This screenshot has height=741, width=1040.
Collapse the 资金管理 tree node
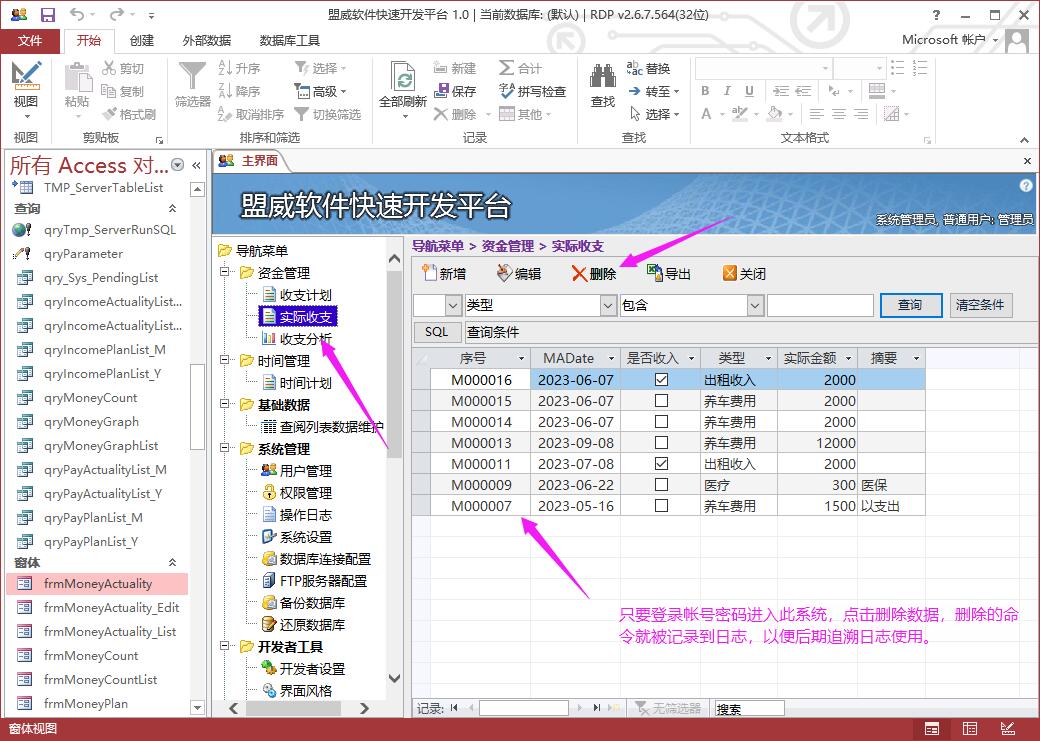[x=225, y=272]
